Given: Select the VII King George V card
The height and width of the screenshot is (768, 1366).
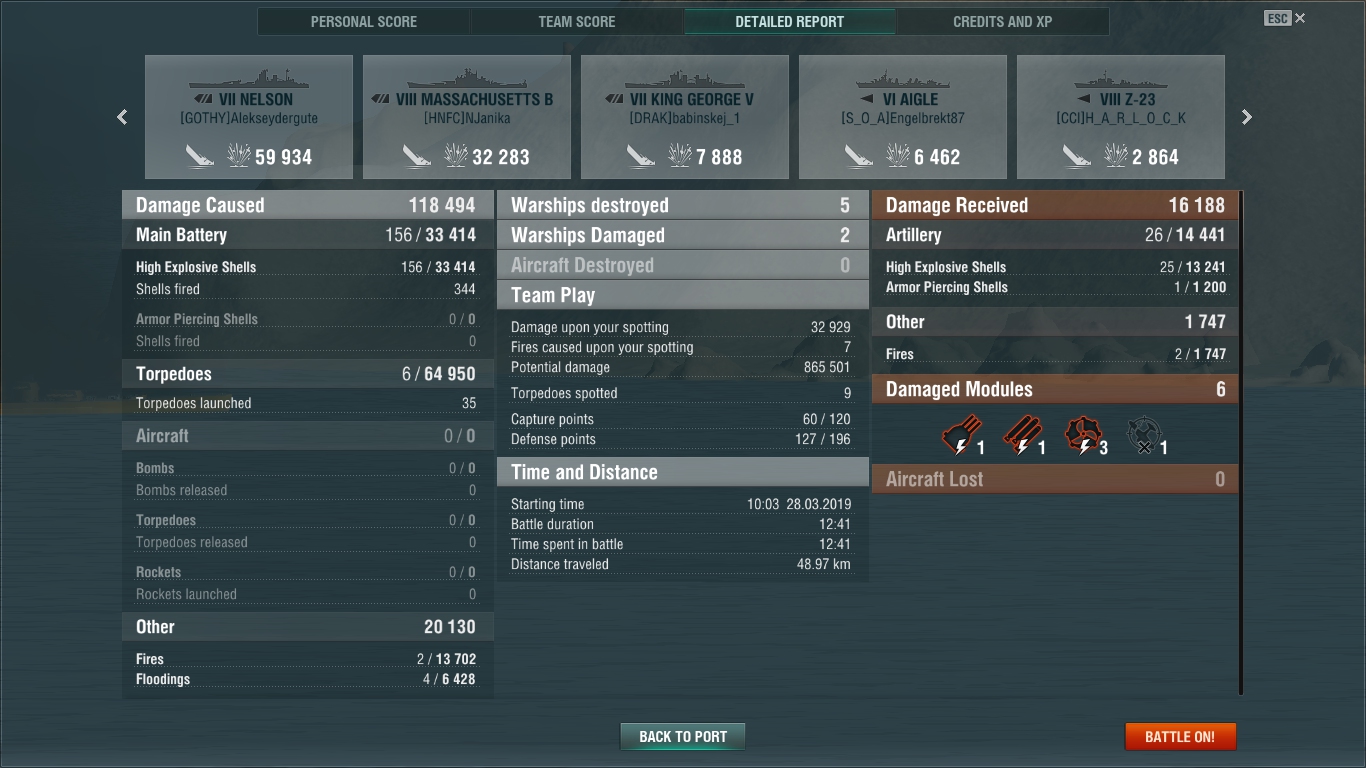Looking at the screenshot, I should pos(685,117).
